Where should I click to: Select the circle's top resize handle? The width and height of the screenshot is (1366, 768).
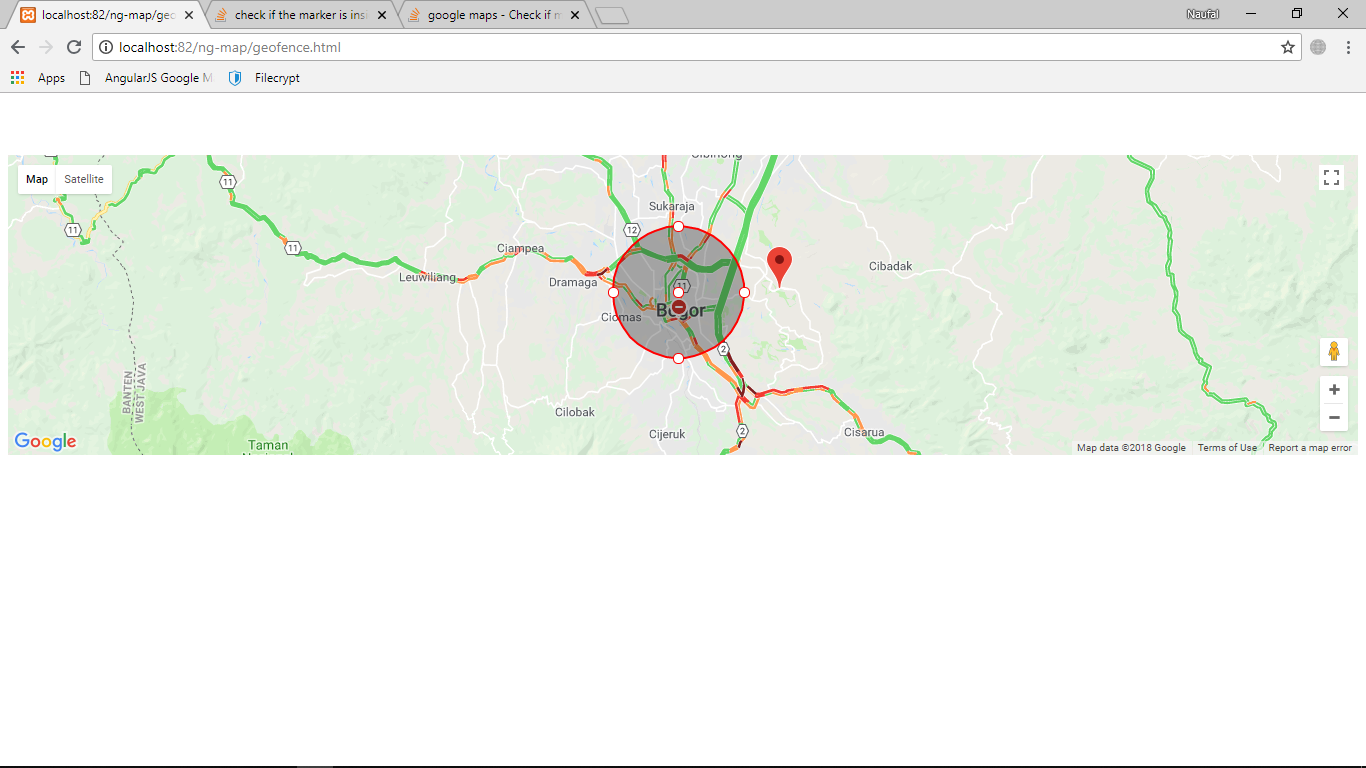tap(678, 226)
